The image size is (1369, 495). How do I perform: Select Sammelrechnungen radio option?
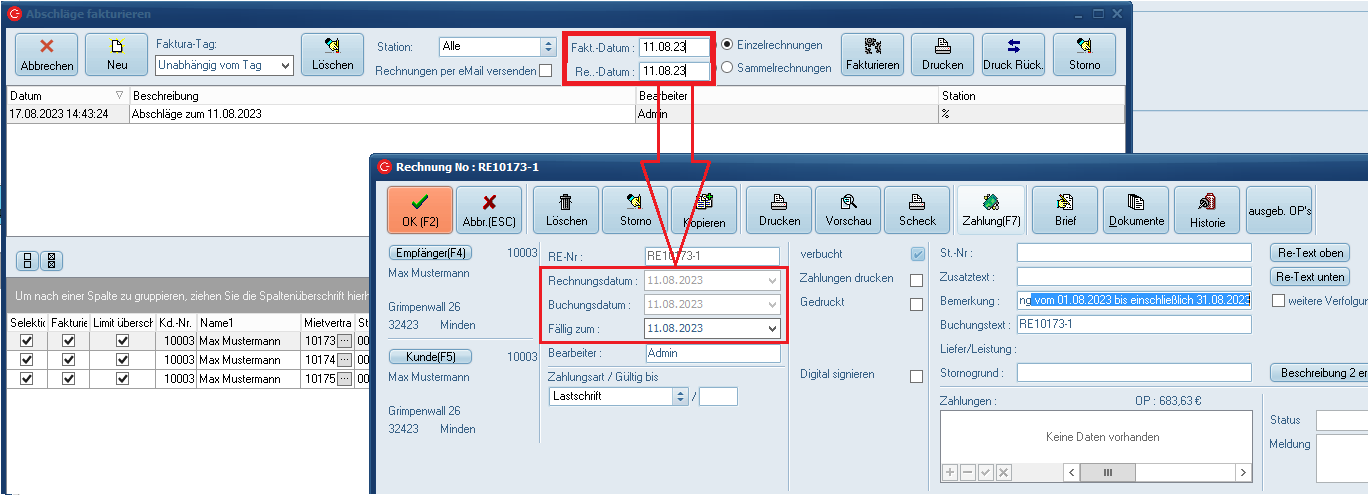click(x=727, y=68)
